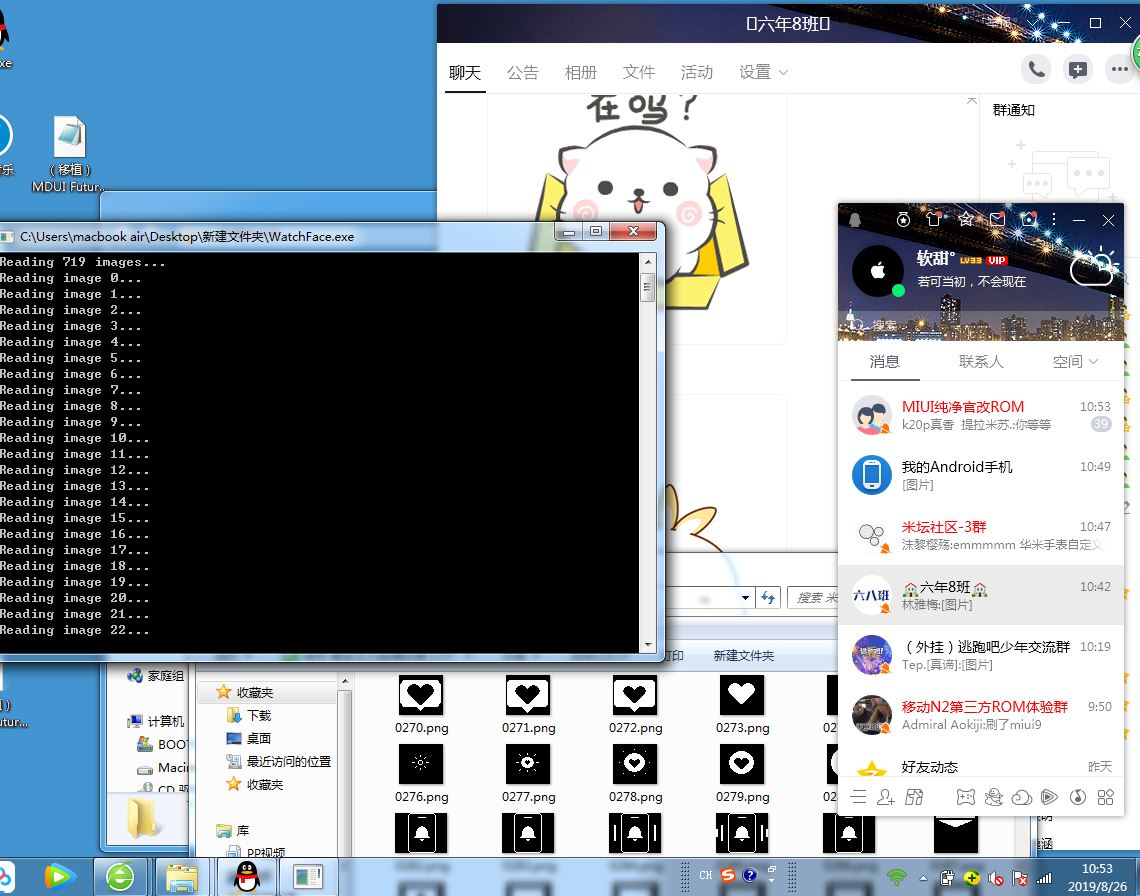Click the console scrollbar down arrow
The height and width of the screenshot is (896, 1140).
tap(647, 644)
